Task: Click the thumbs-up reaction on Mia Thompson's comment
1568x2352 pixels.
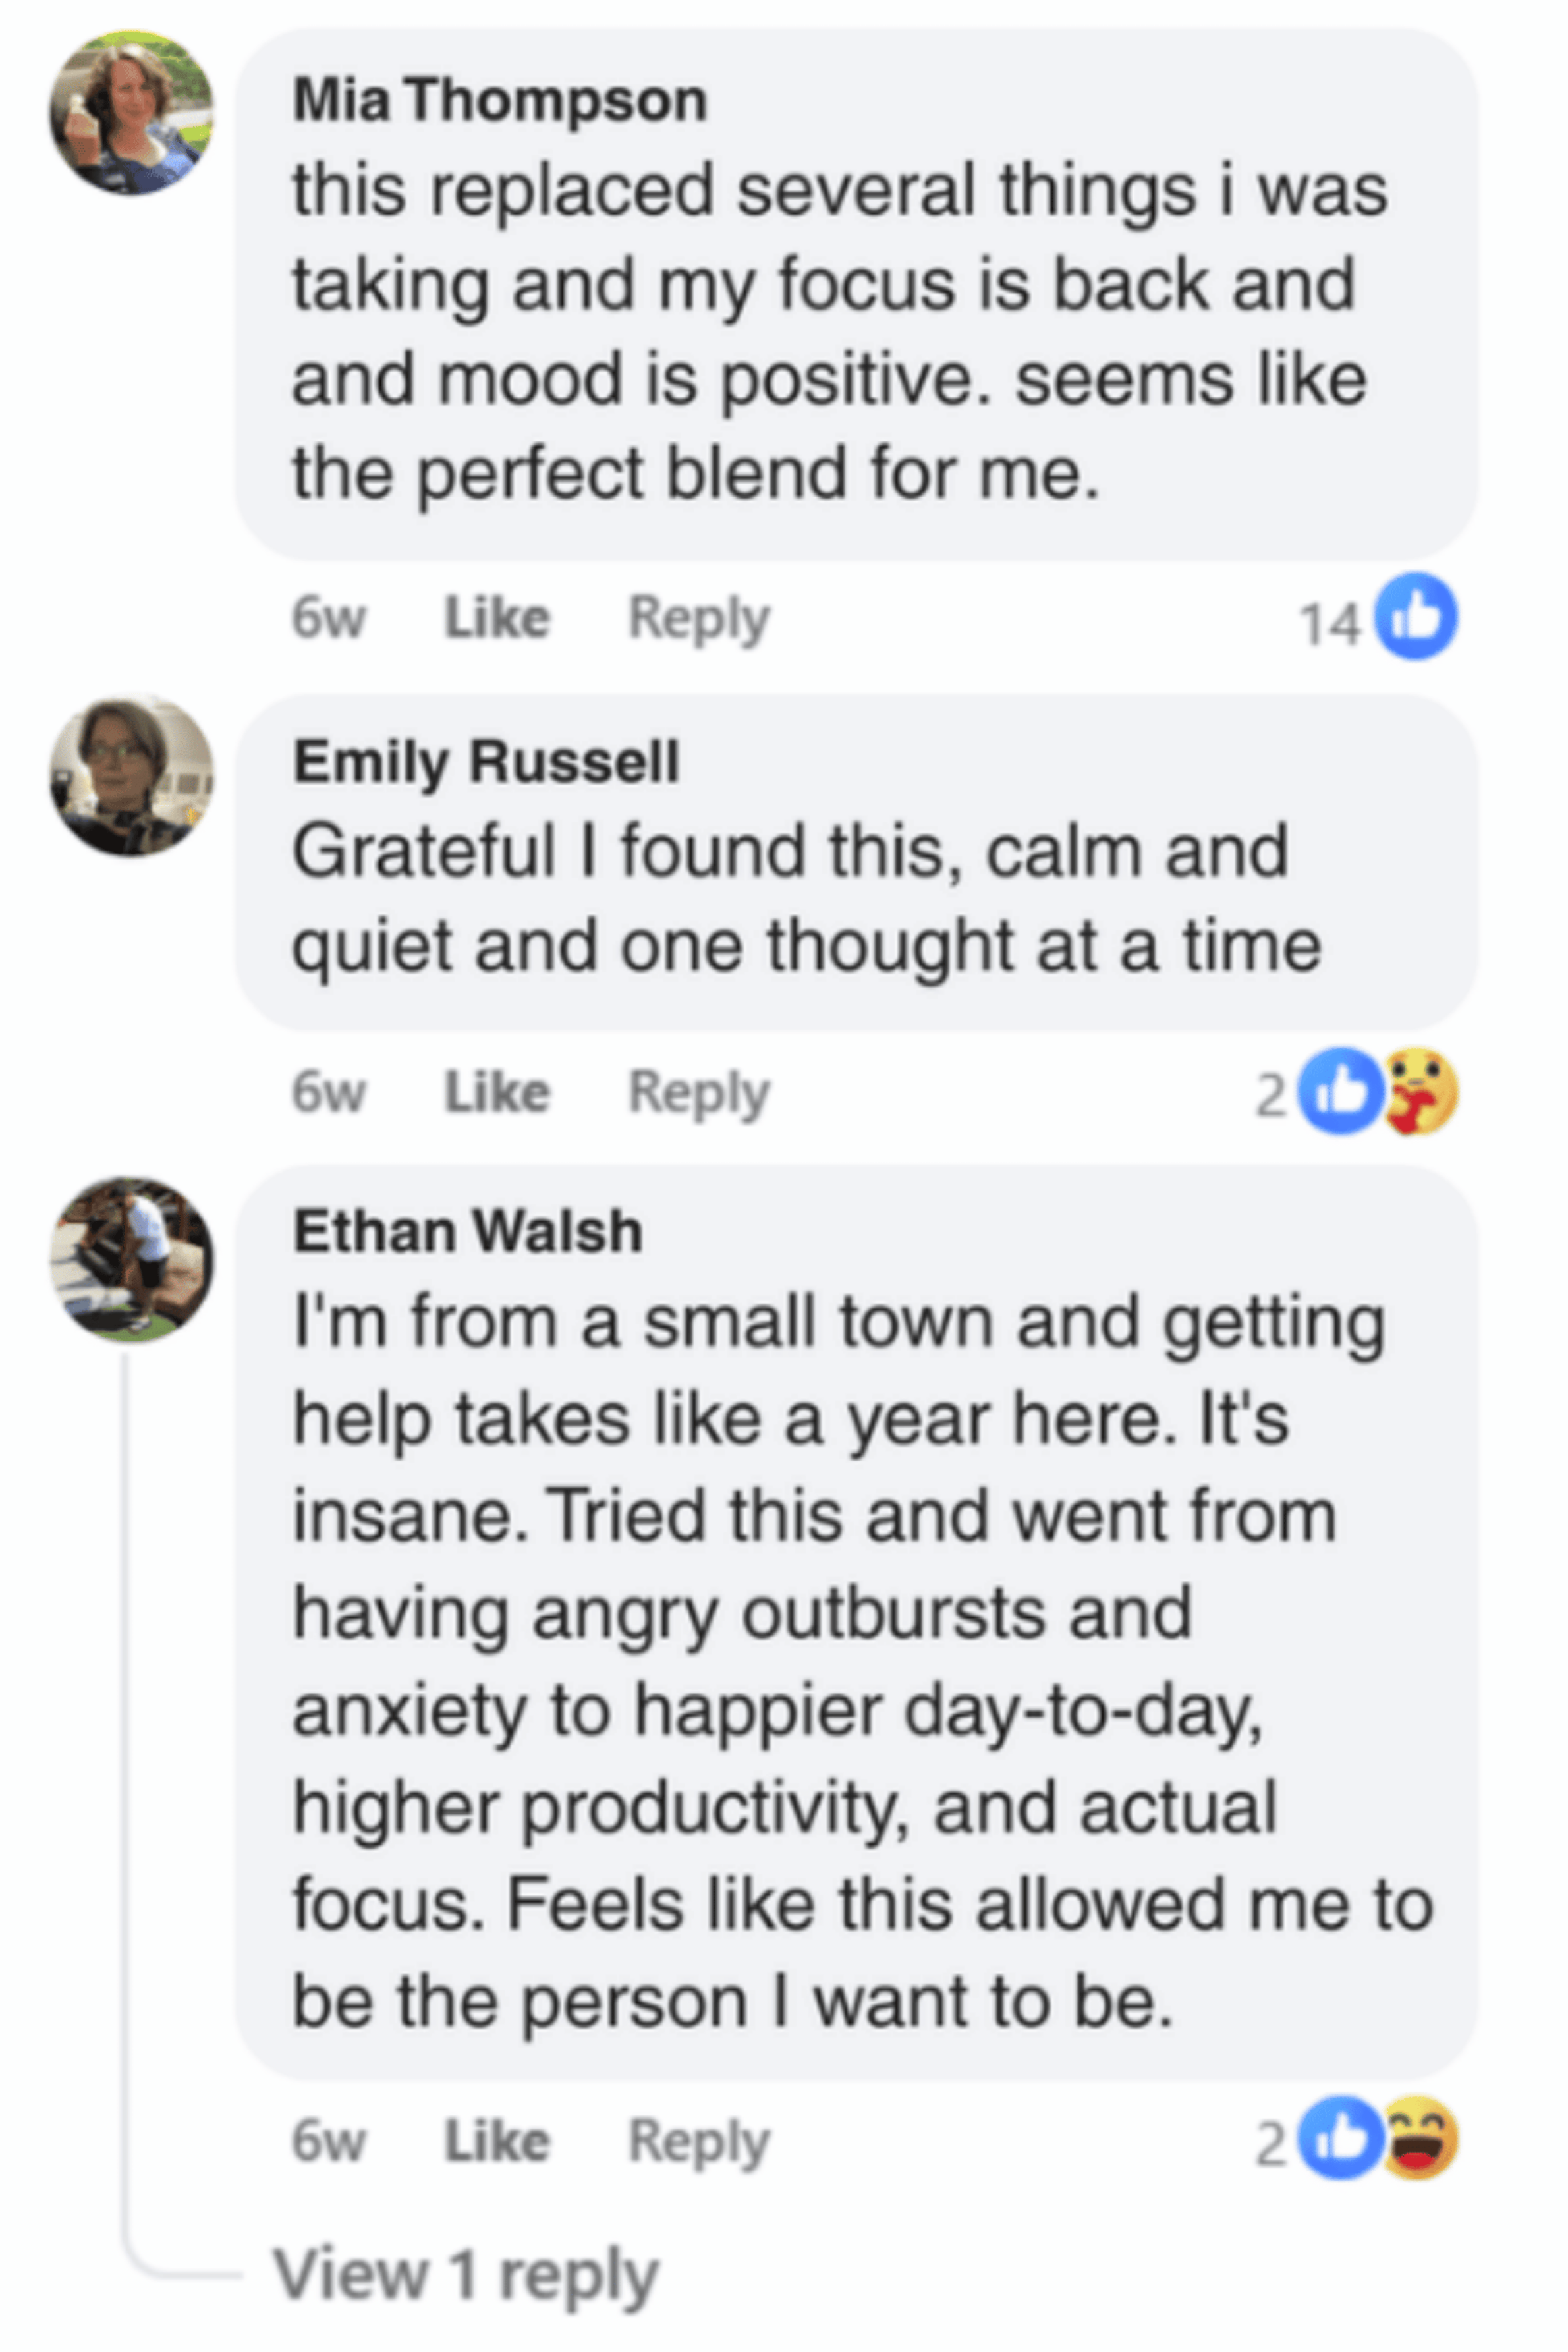Action: [x=1416, y=617]
